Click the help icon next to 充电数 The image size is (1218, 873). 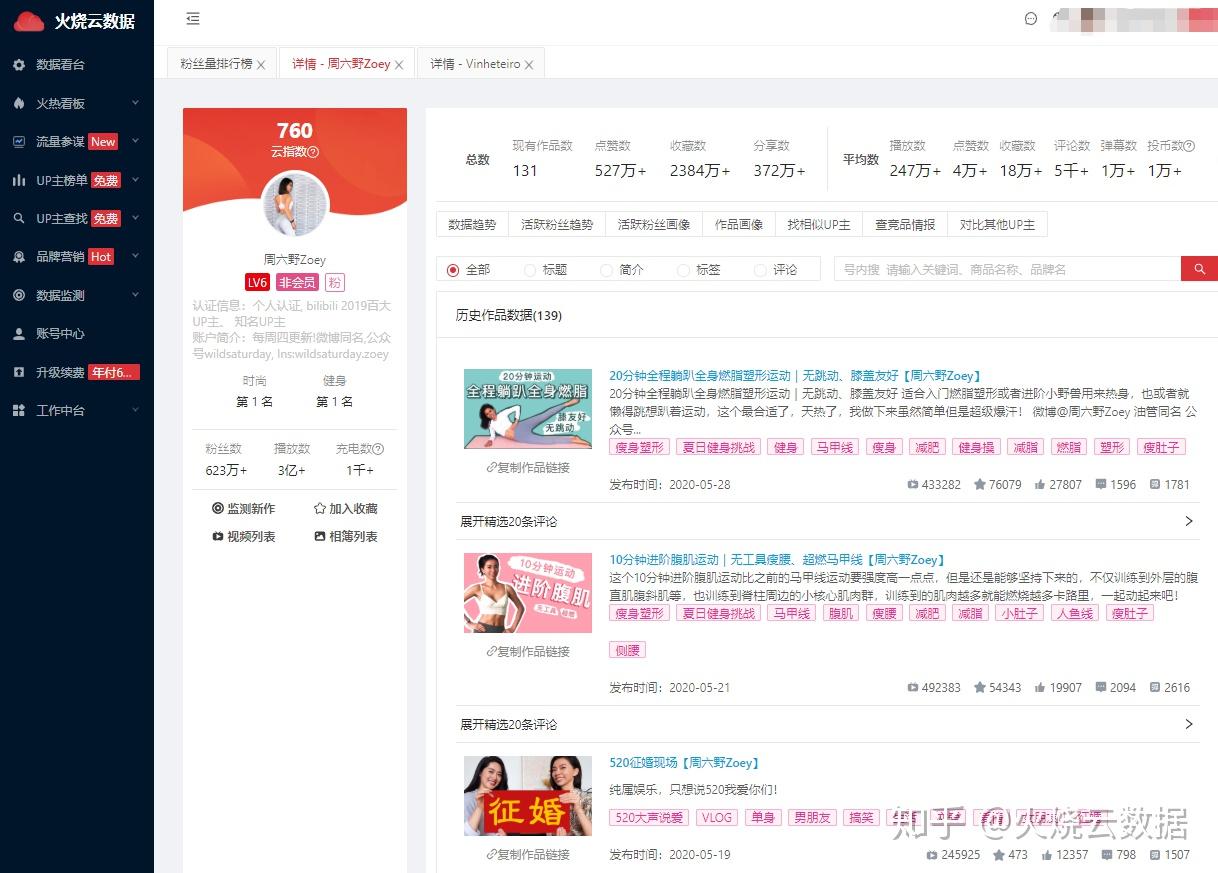[x=378, y=449]
